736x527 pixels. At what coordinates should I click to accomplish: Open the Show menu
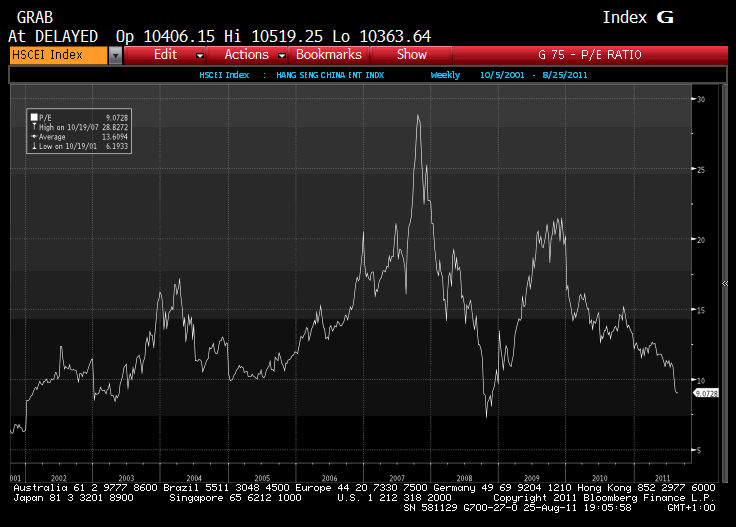click(x=412, y=55)
